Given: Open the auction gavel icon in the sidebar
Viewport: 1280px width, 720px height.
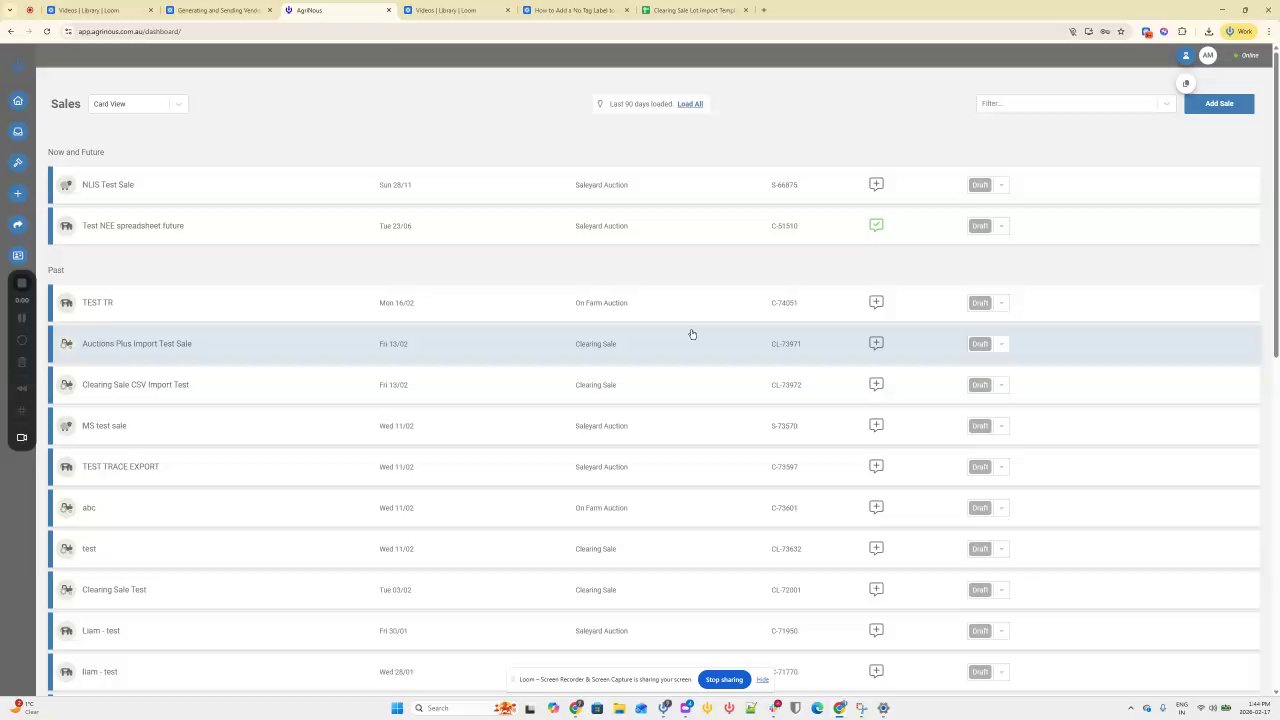Looking at the screenshot, I should [18, 162].
